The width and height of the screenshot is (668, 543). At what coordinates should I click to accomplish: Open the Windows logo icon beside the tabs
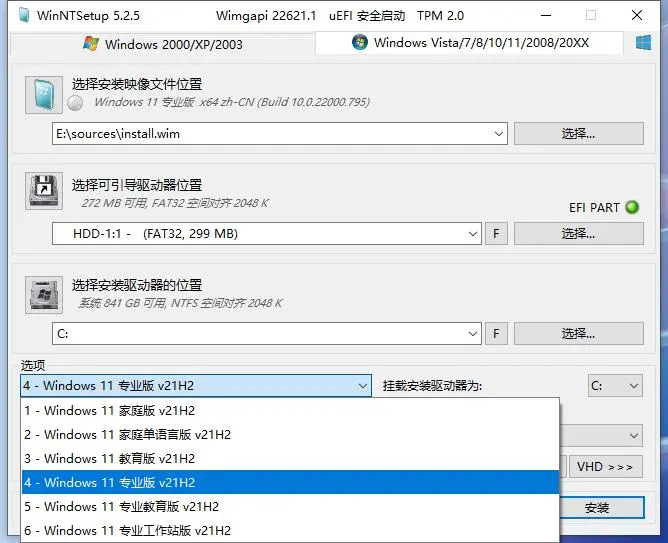(x=643, y=43)
